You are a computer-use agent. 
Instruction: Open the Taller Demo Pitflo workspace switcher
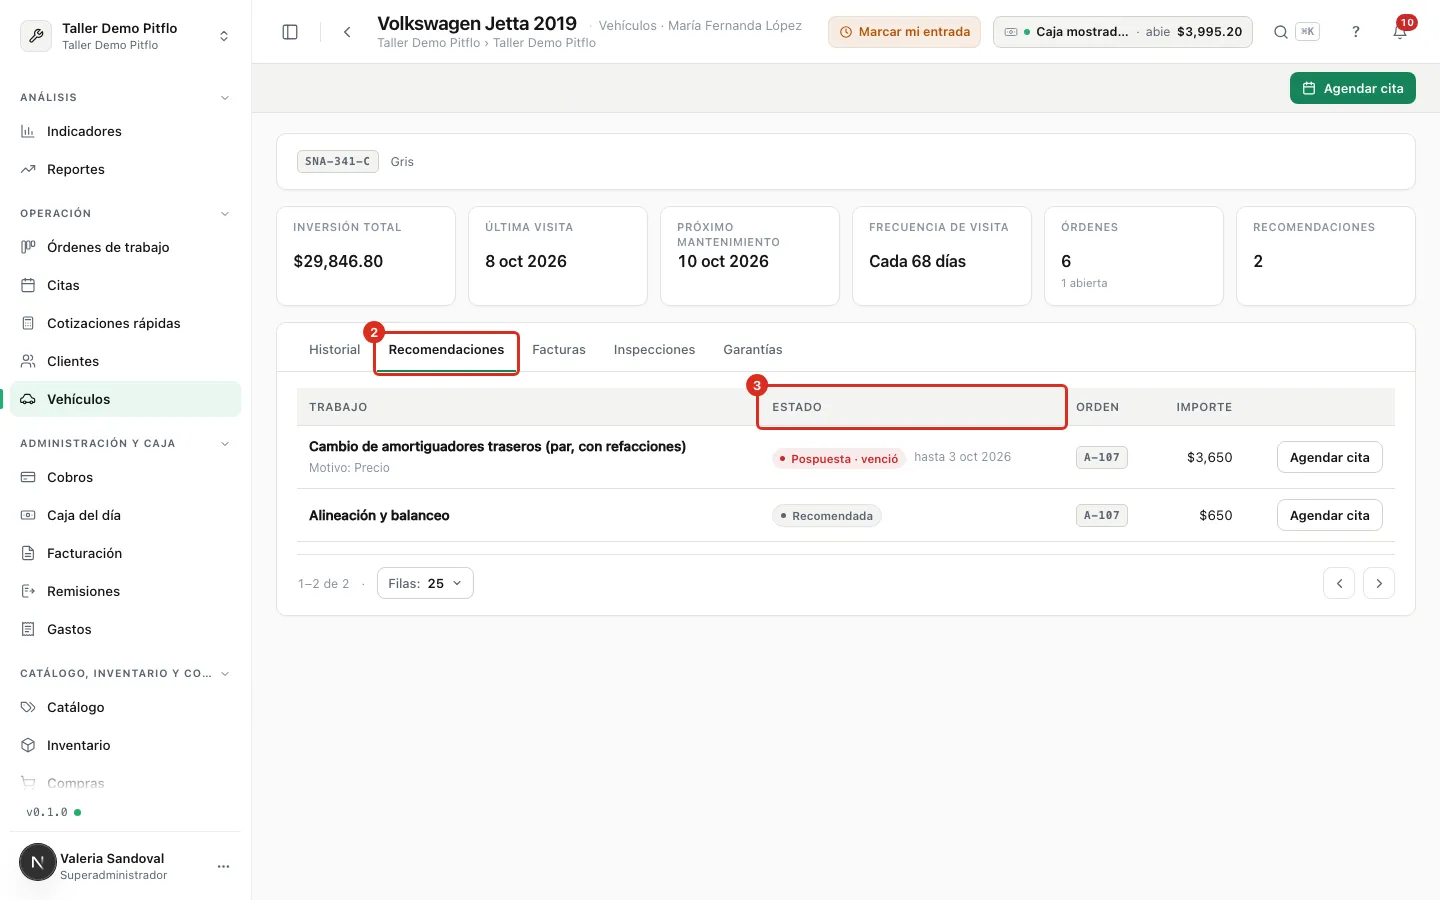125,36
